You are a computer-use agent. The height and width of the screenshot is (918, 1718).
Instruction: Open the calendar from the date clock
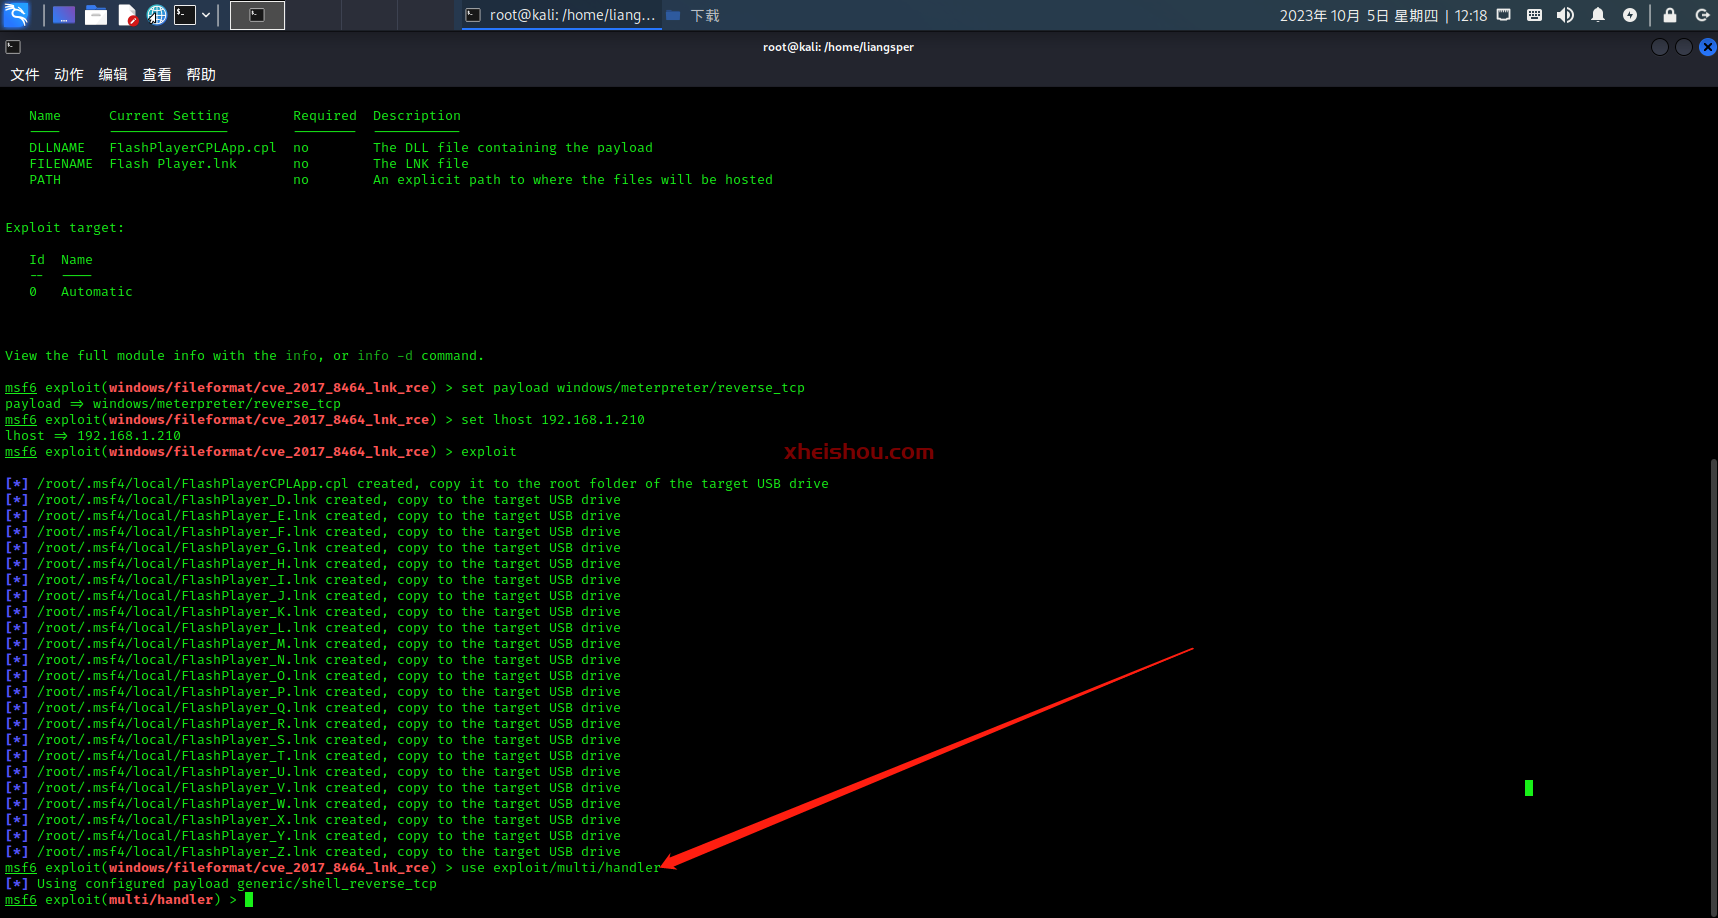pyautogui.click(x=1383, y=15)
